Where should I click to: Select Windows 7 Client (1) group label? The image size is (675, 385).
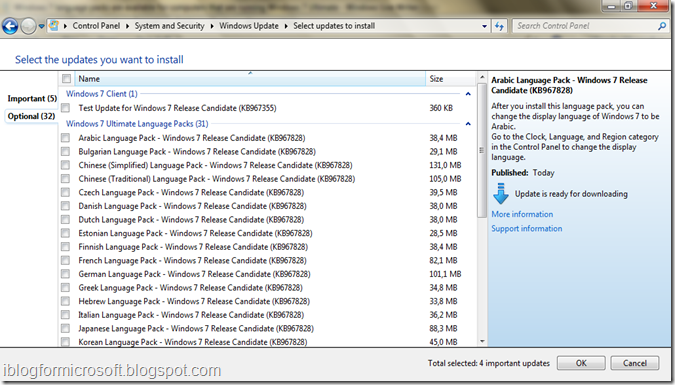point(102,94)
